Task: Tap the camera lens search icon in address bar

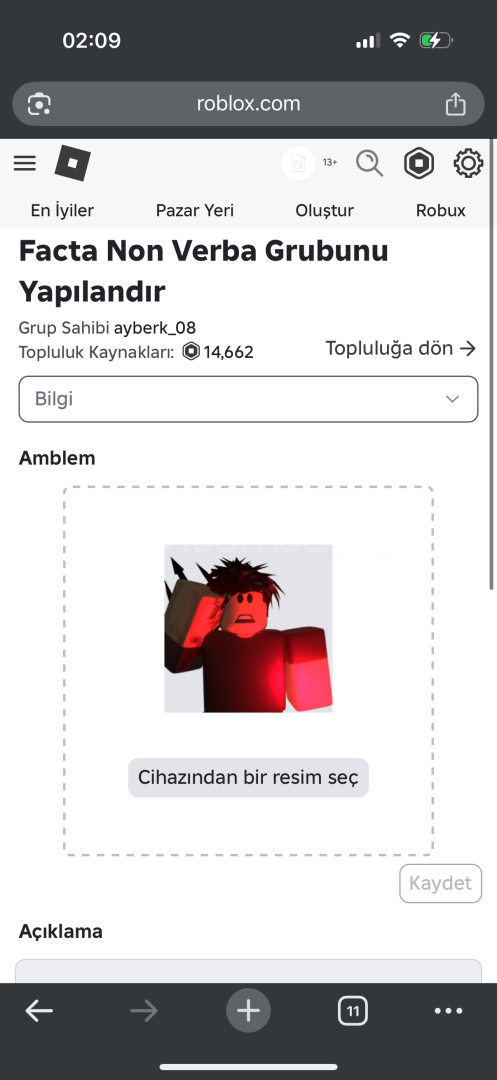Action: 39,104
